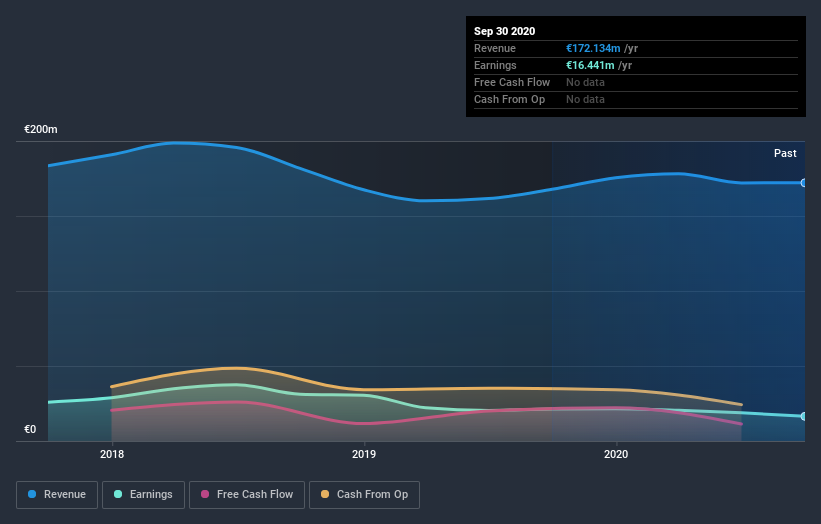Click the €0 y-axis label
This screenshot has height=524, width=821.
[30, 430]
